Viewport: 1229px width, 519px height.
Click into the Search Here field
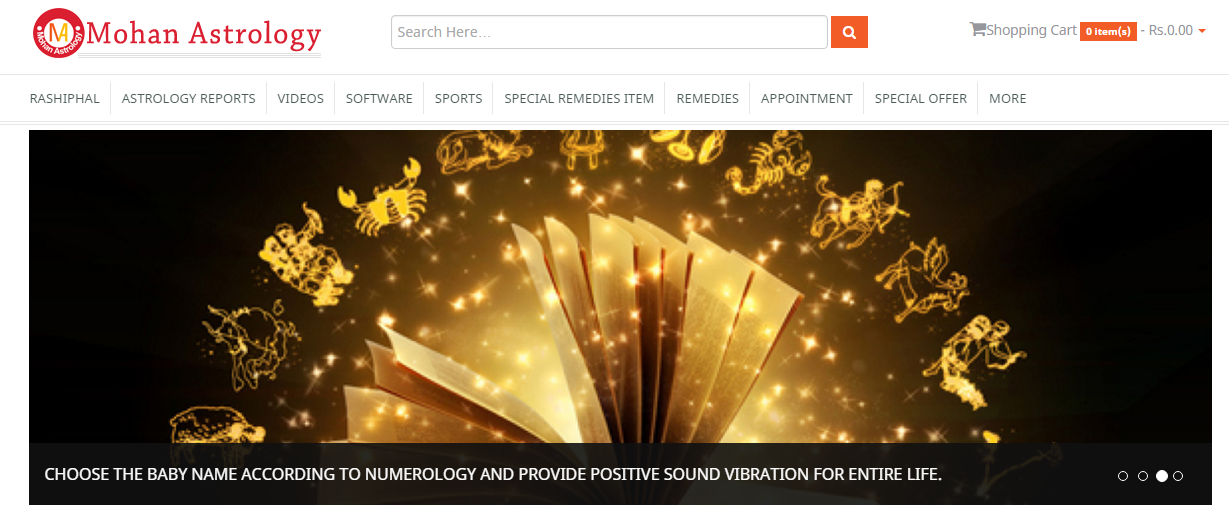pyautogui.click(x=609, y=32)
